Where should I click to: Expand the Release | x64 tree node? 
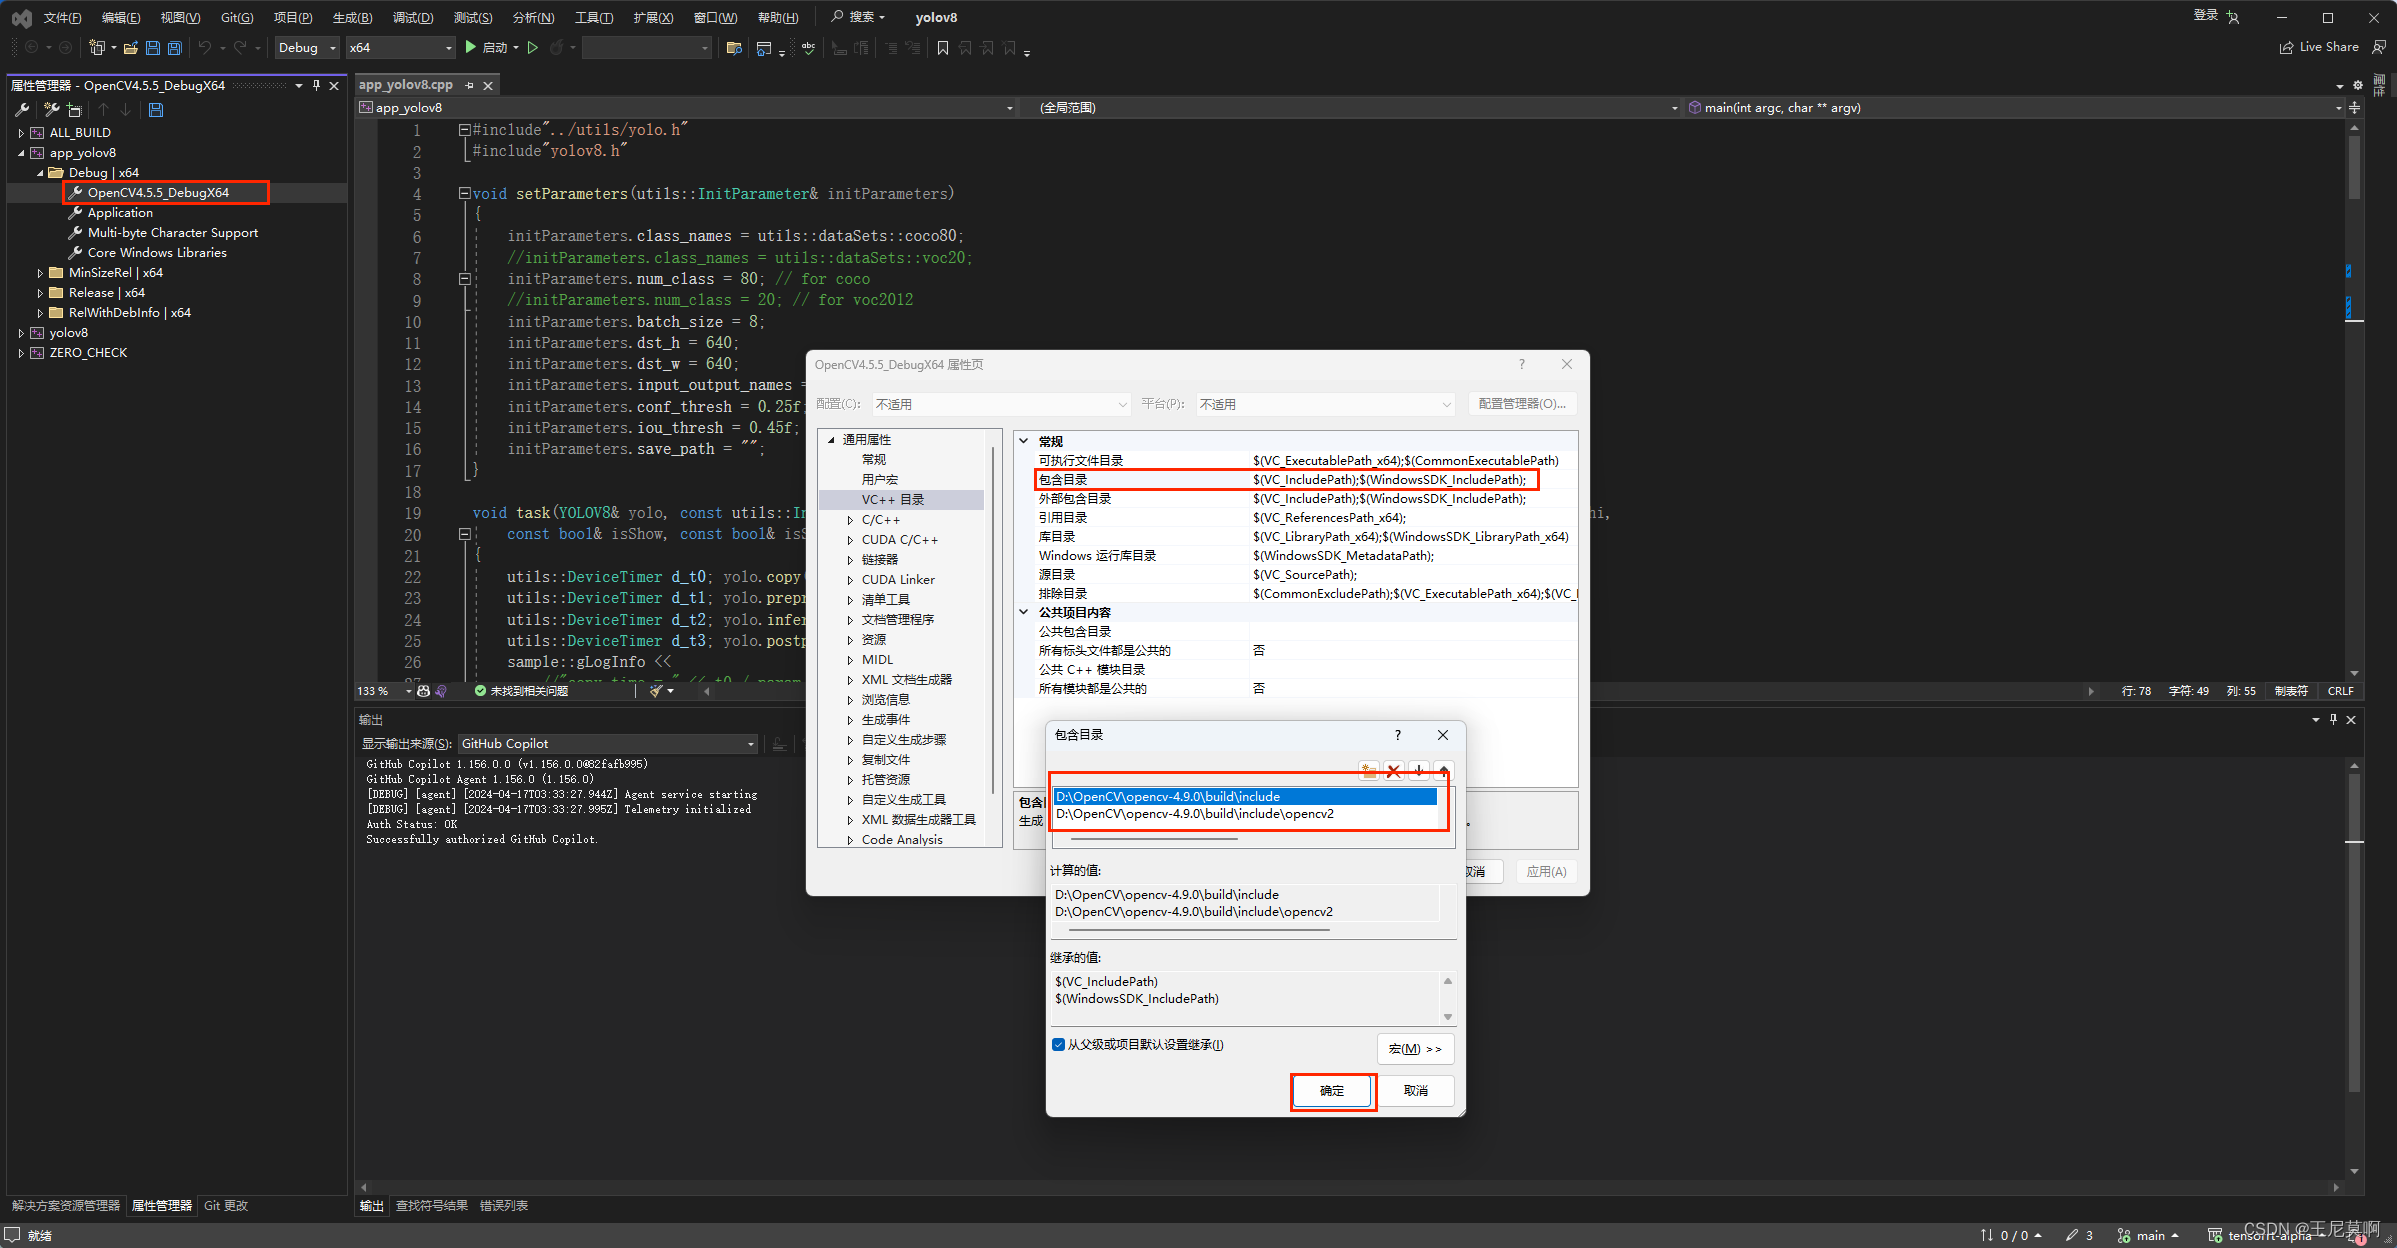tap(40, 293)
